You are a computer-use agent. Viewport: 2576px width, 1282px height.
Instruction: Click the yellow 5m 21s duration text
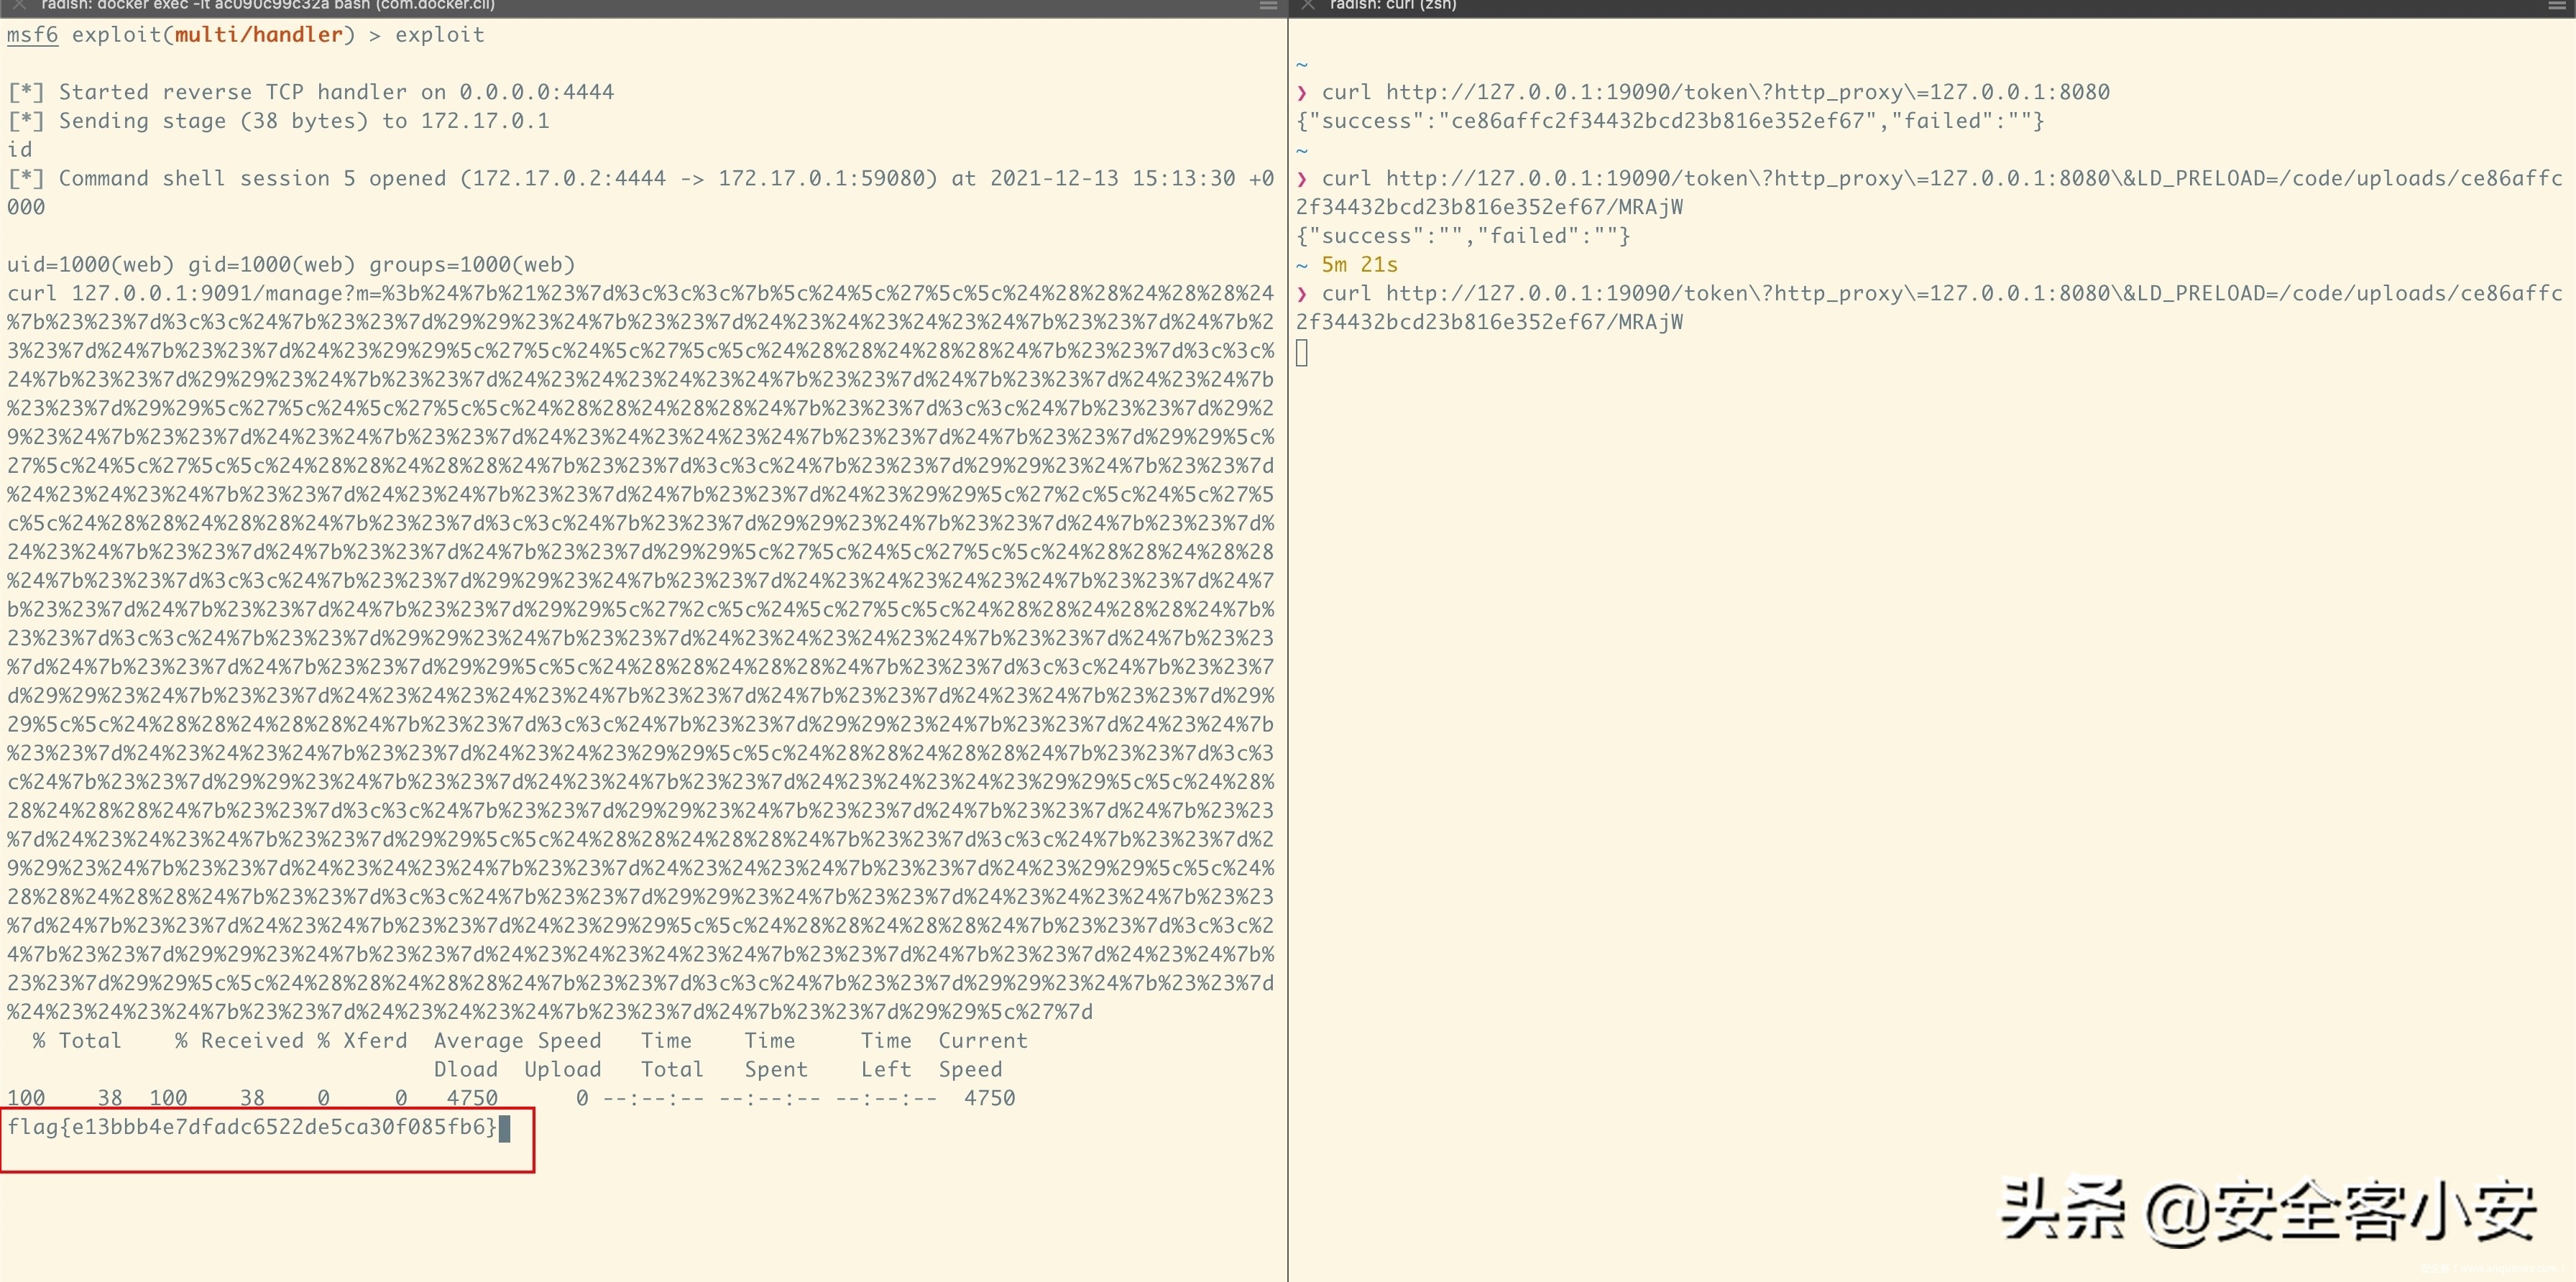1359,265
